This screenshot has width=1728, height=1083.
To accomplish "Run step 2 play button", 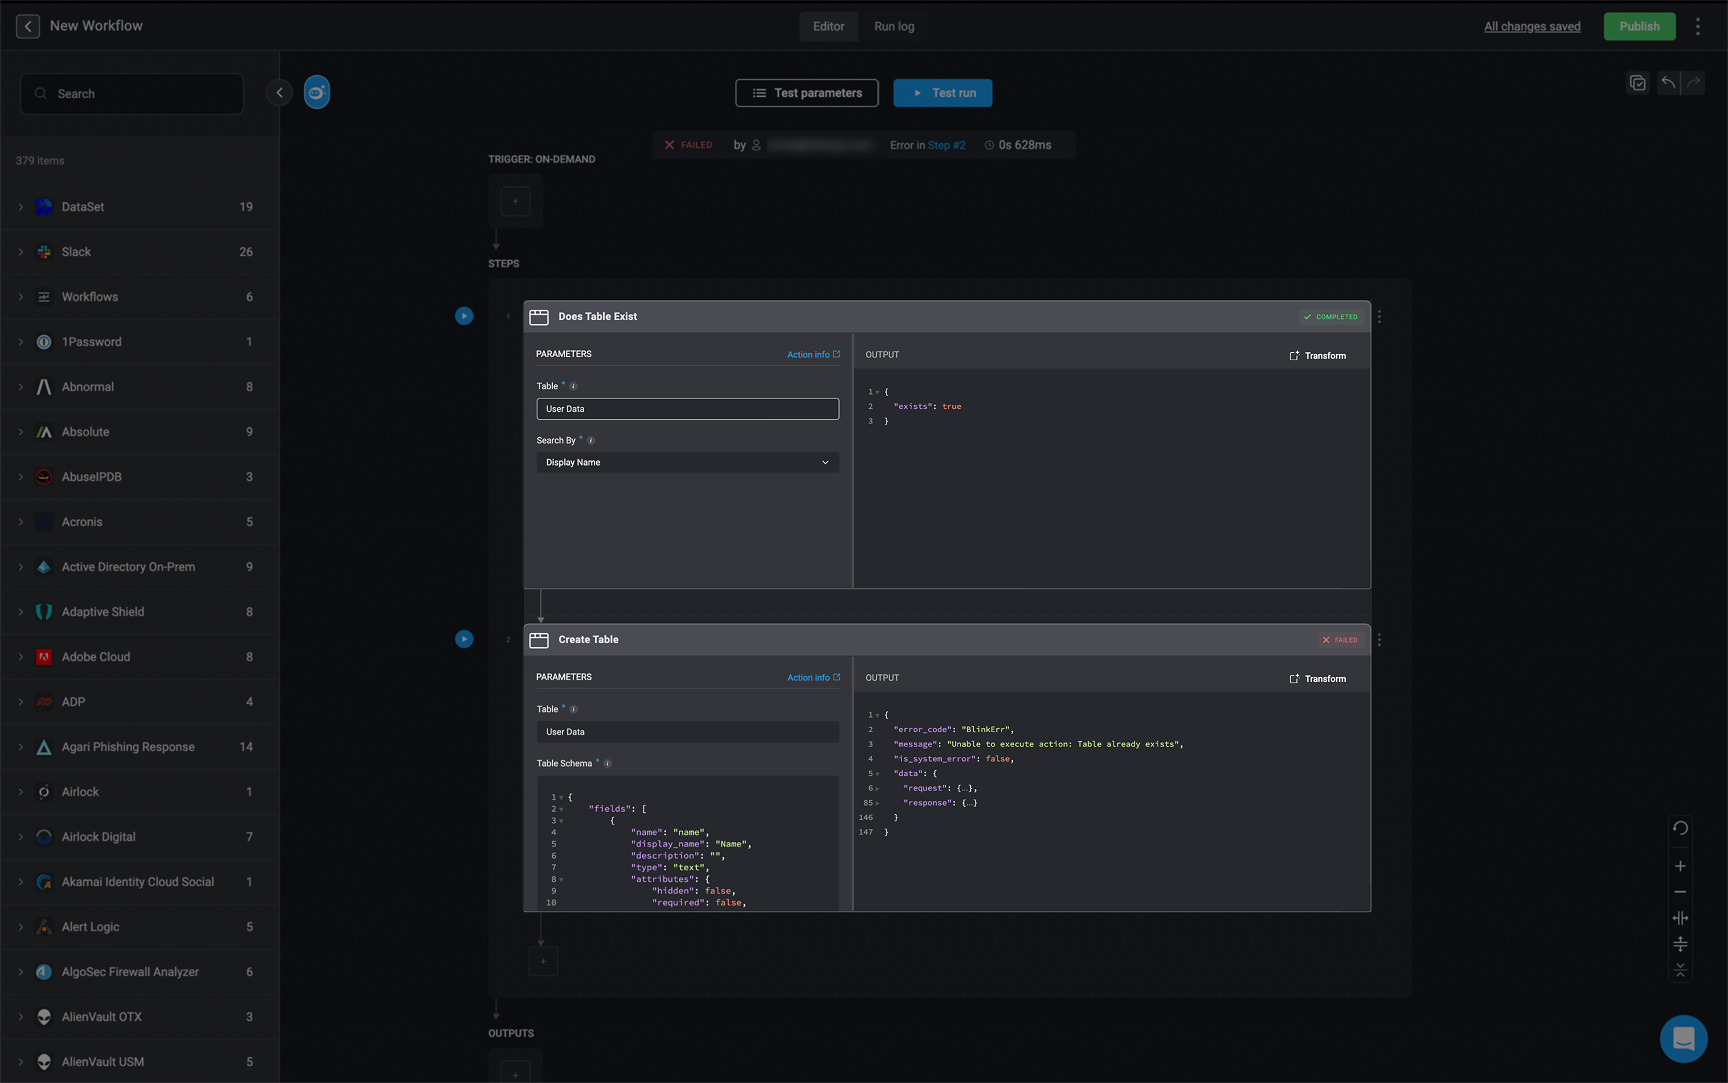I will point(464,639).
